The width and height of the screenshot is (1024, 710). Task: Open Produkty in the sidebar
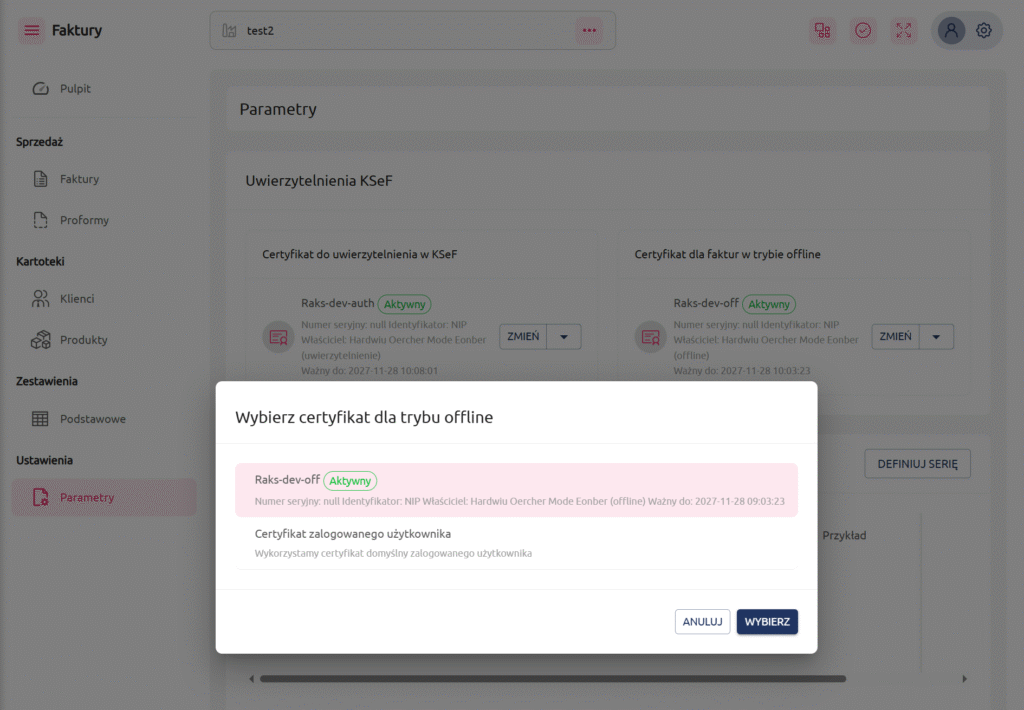click(83, 340)
